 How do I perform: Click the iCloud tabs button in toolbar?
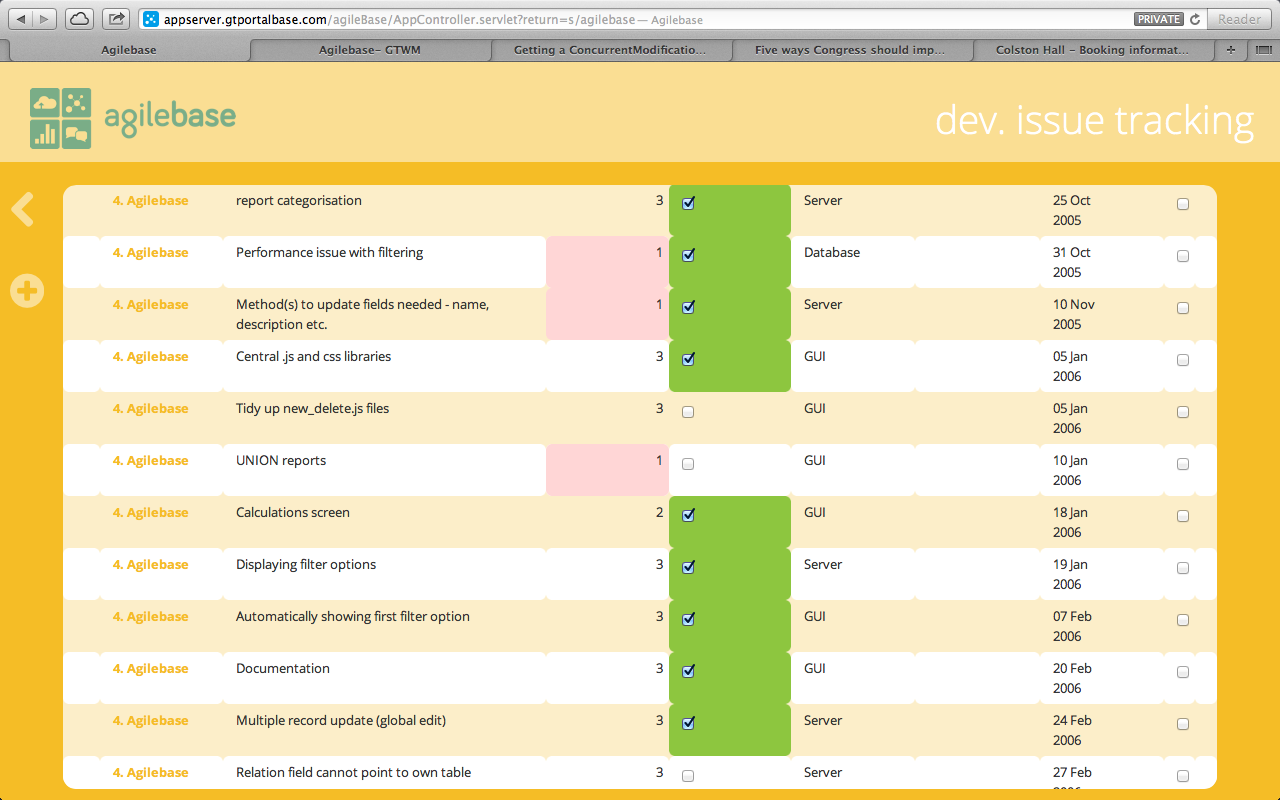[79, 19]
